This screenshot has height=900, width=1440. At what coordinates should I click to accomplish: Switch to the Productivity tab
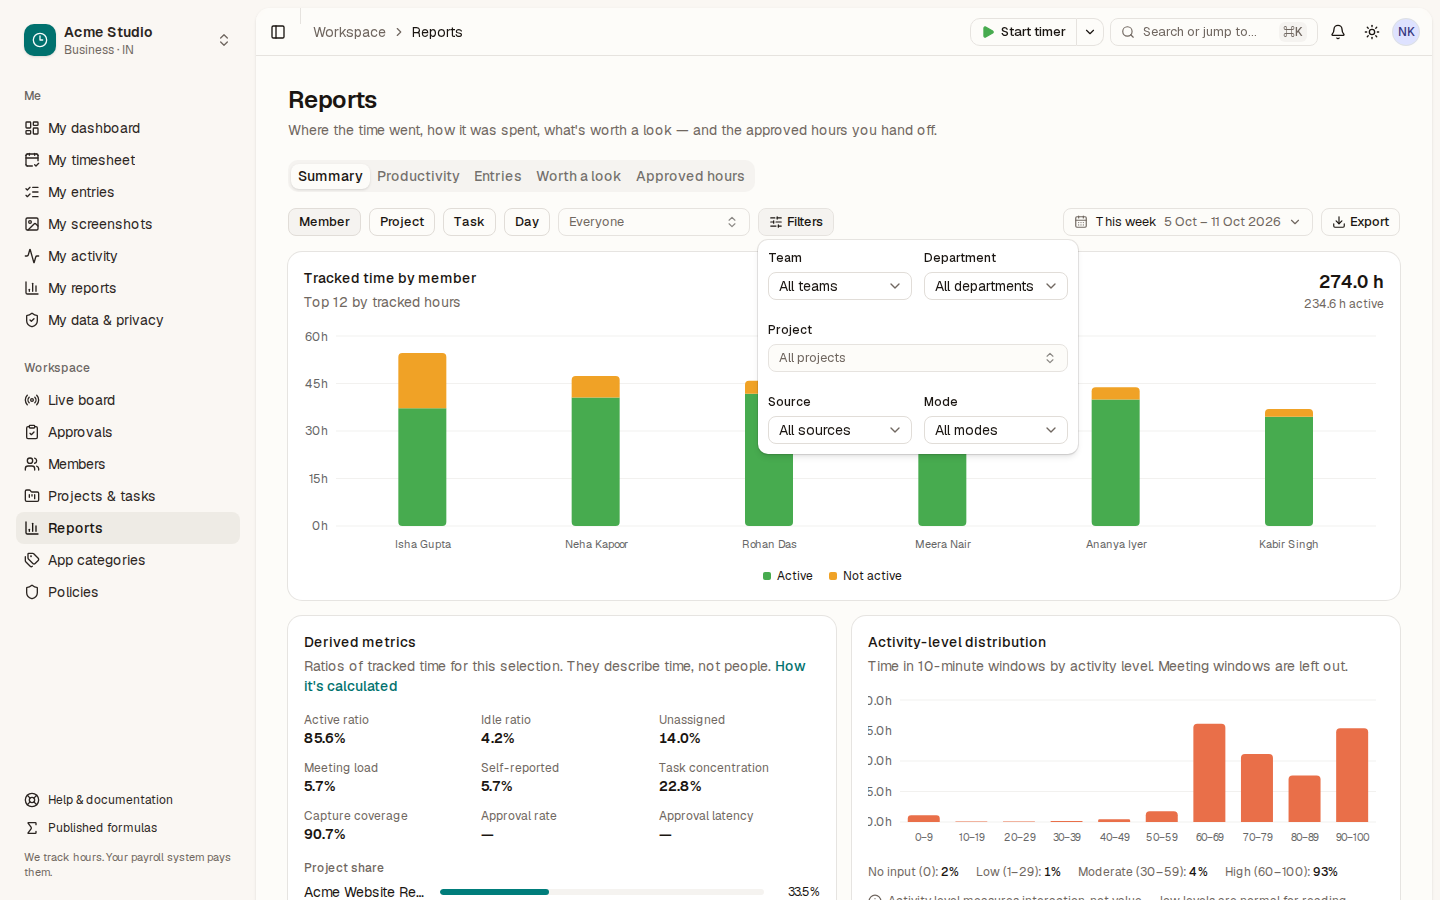coord(418,176)
